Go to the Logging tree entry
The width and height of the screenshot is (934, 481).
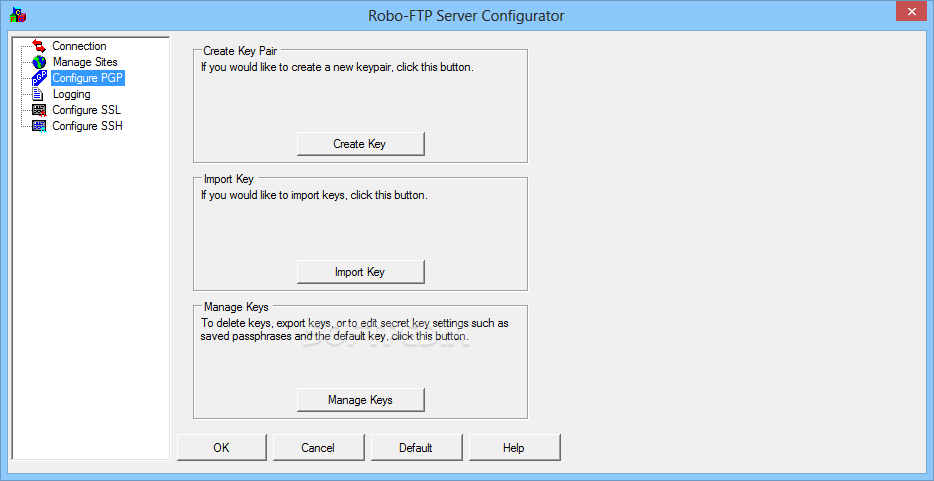(71, 94)
